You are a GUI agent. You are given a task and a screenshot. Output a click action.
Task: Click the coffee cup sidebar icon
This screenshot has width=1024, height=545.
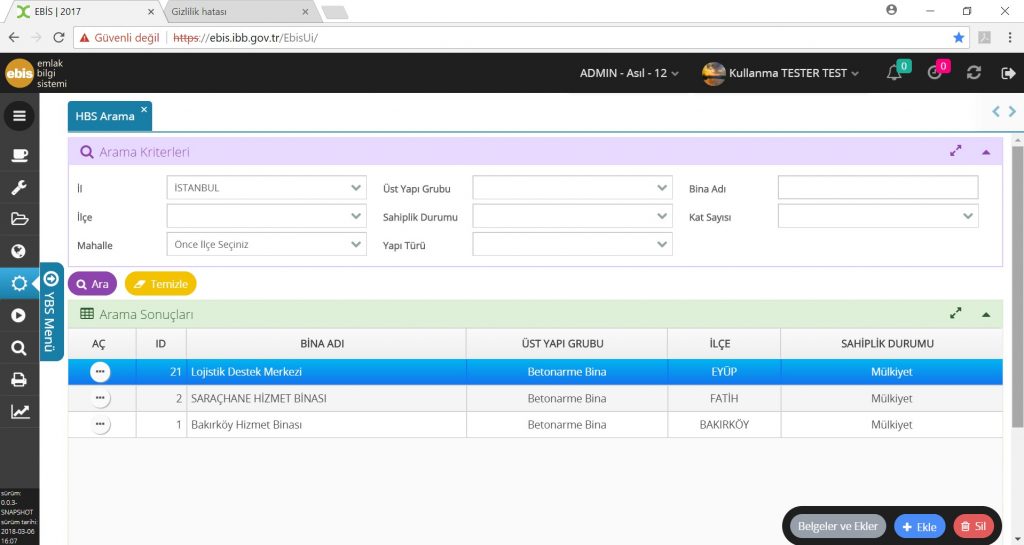(19, 155)
